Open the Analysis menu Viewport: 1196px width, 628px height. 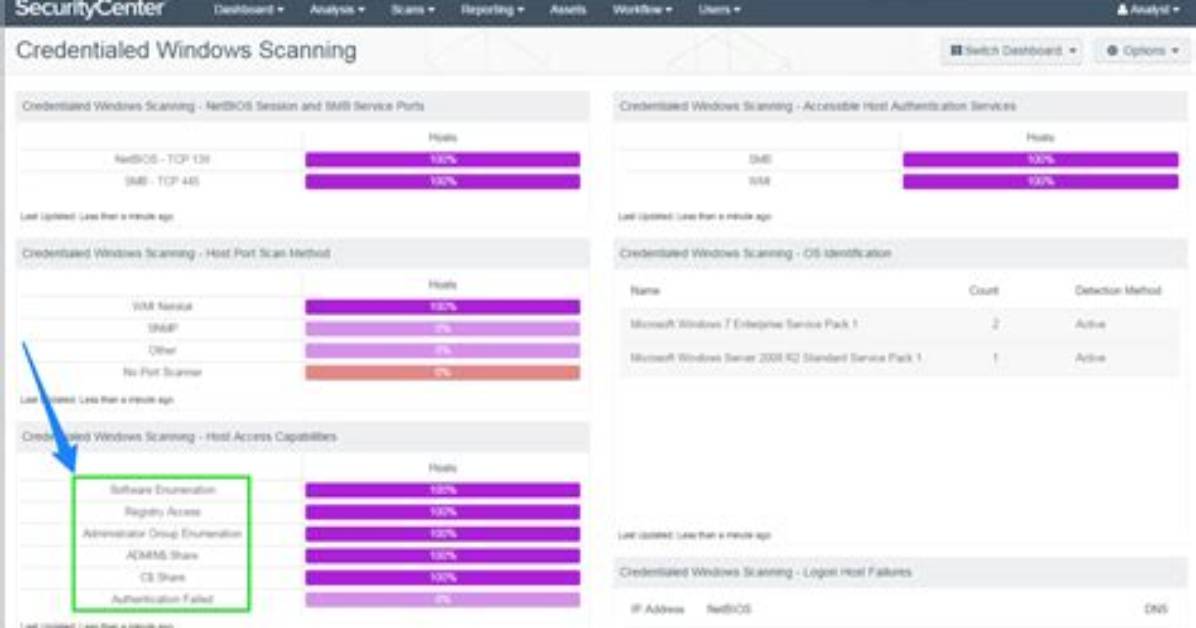[337, 10]
